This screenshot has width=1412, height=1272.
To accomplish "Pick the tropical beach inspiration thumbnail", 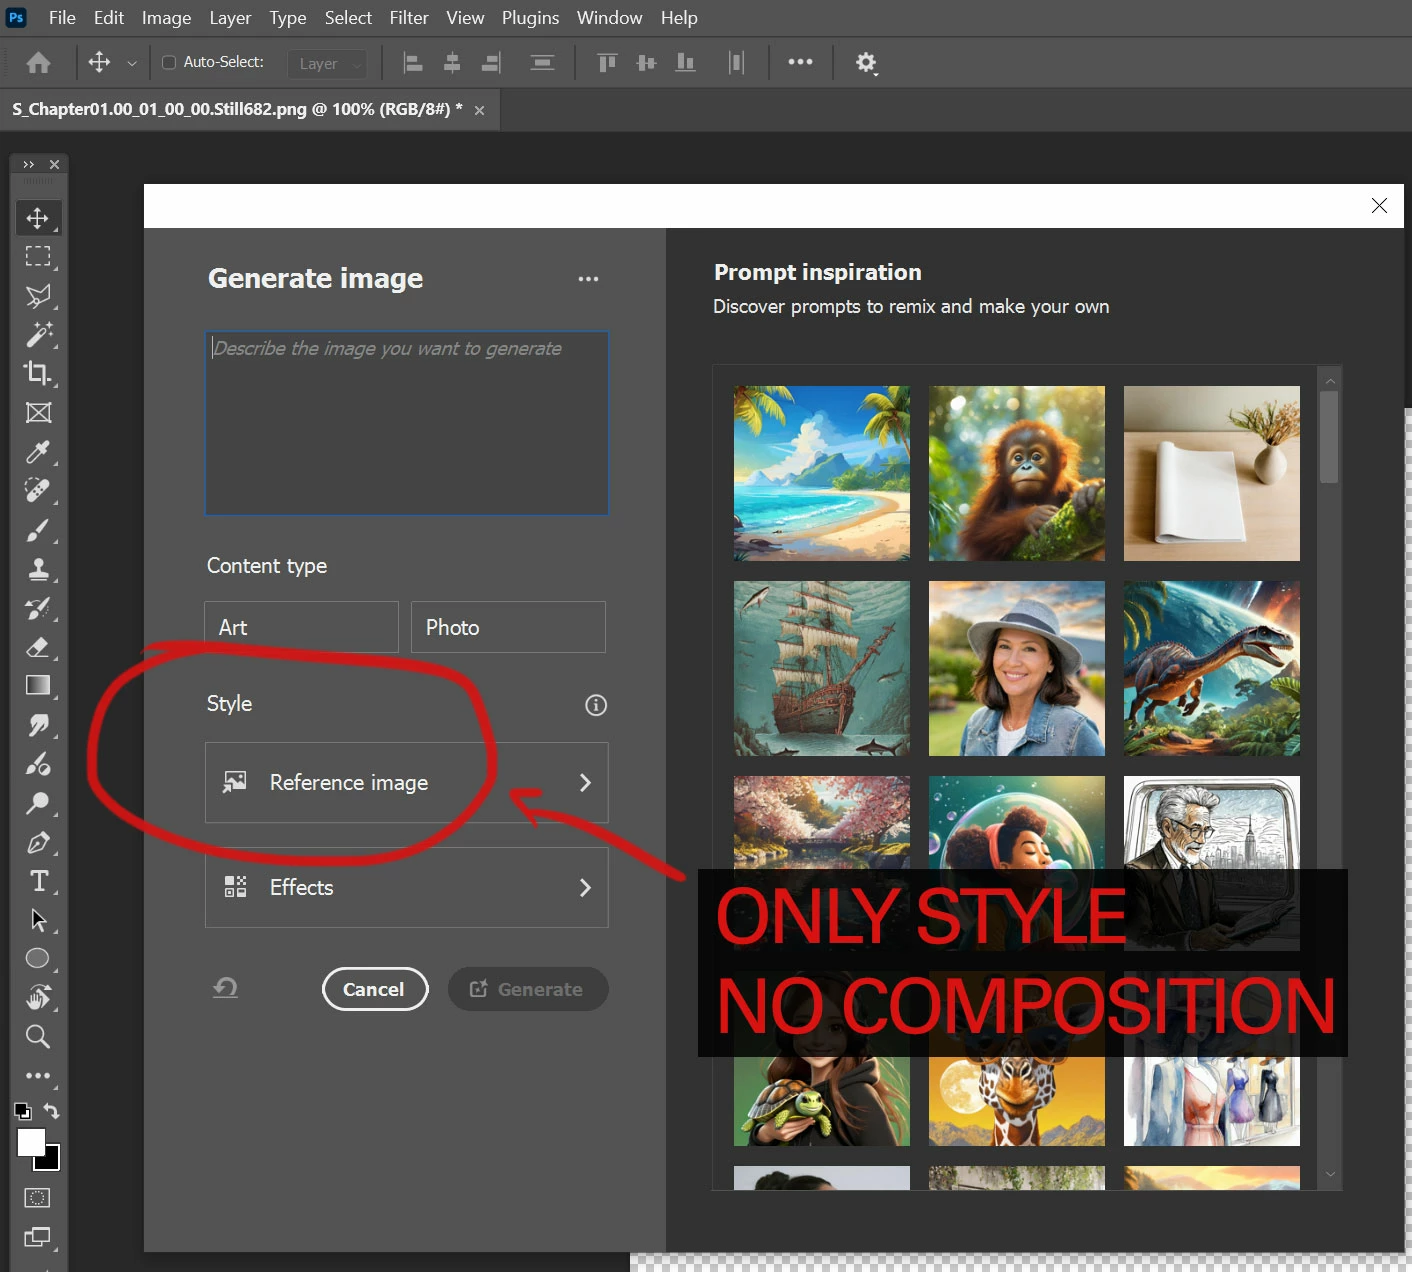I will pos(821,473).
